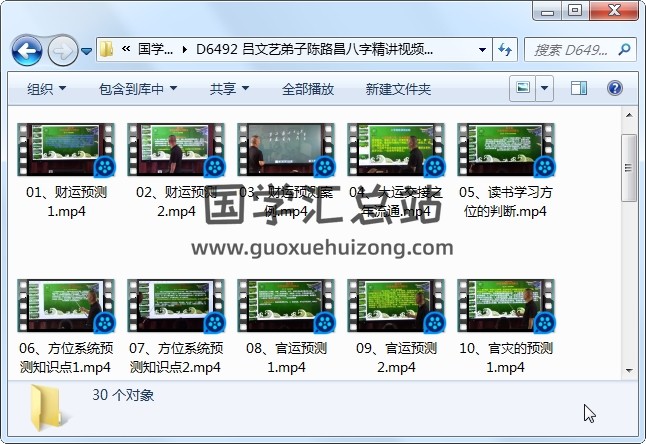Screen dimensions: 646x444
Task: Open the help question mark icon
Action: coord(614,89)
